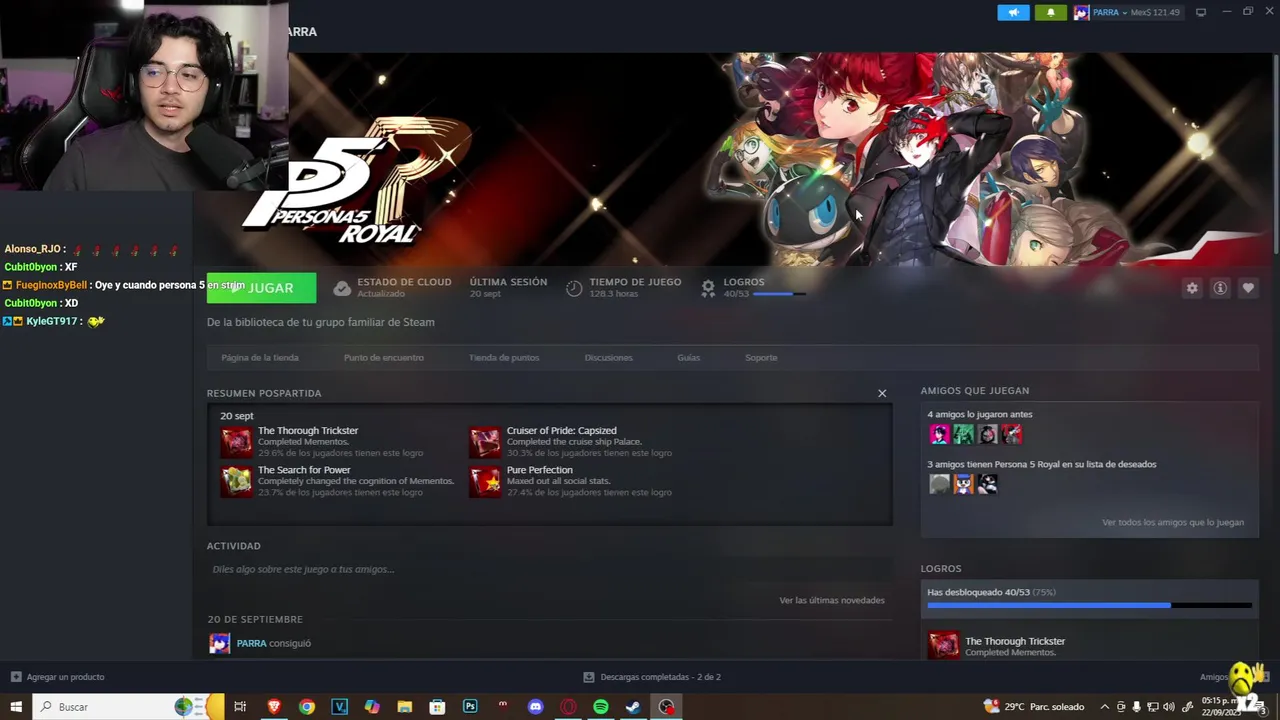
Task: Click second wishlist friend avatar
Action: tap(963, 484)
